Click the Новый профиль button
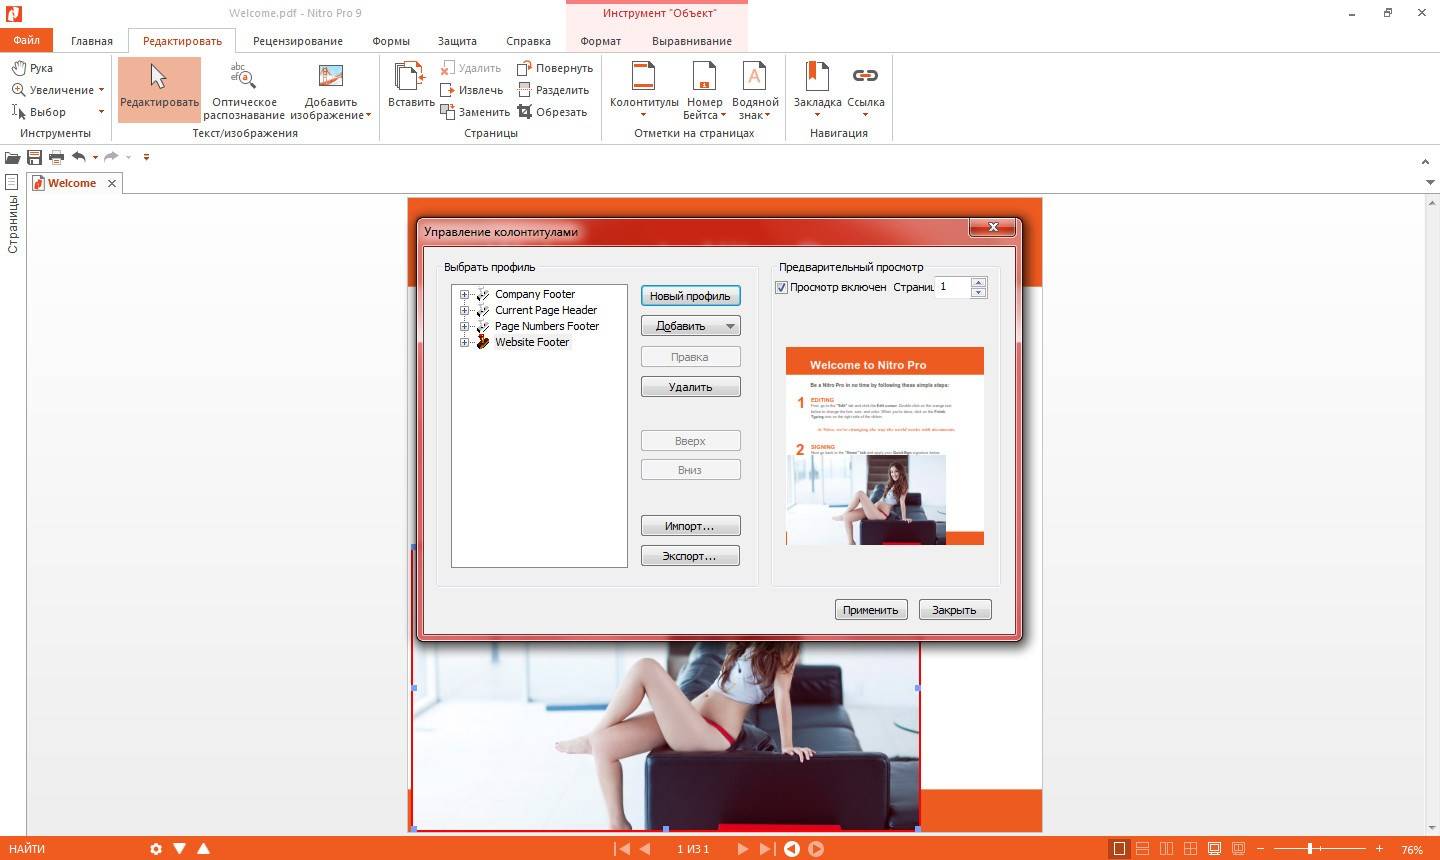 690,296
